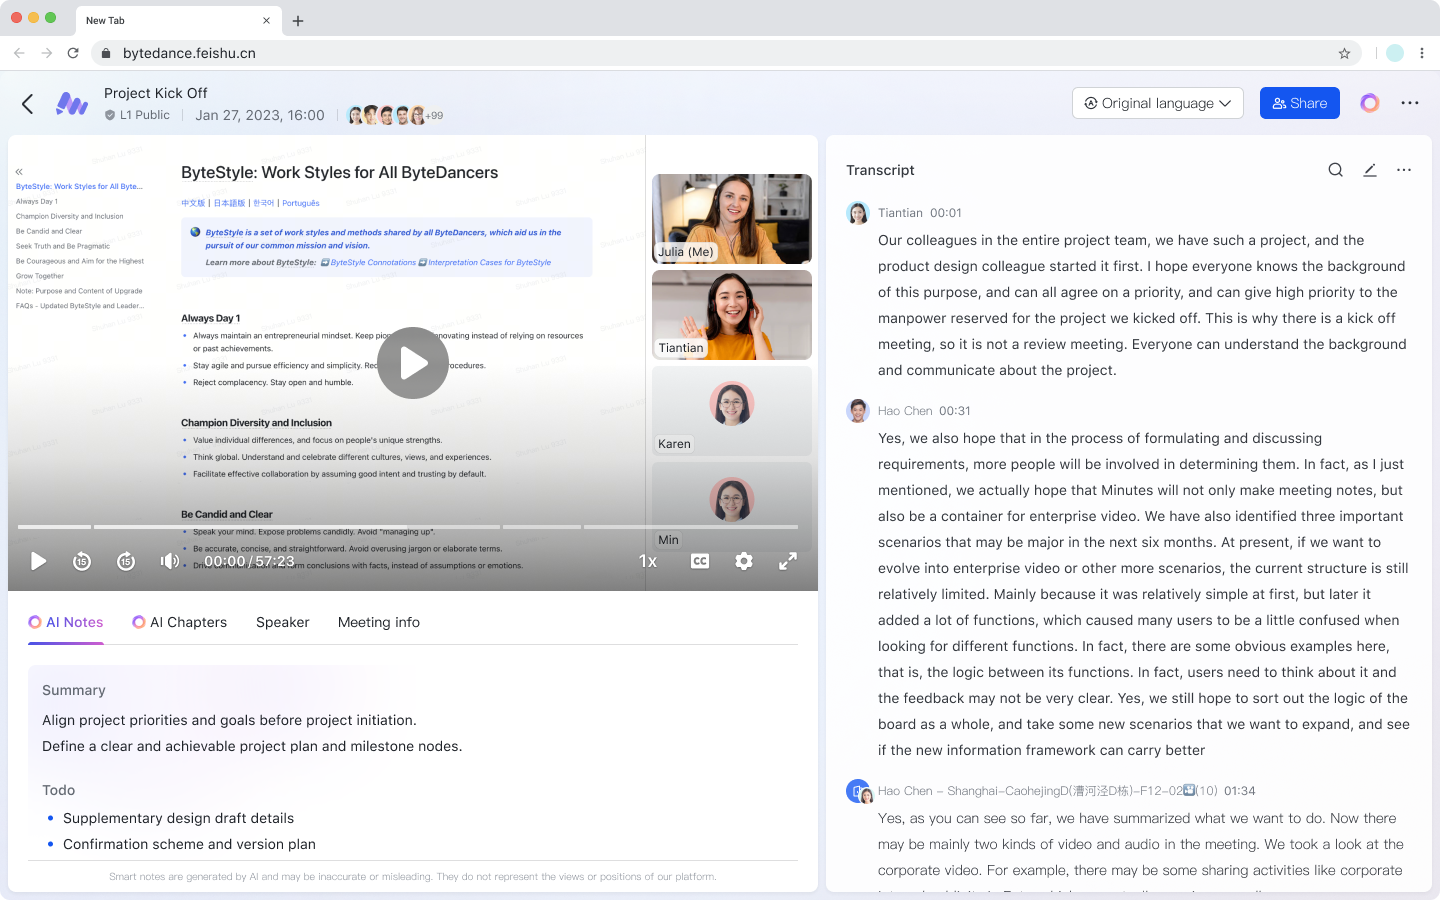
Task: Skip forward 15 seconds
Action: pyautogui.click(x=126, y=561)
